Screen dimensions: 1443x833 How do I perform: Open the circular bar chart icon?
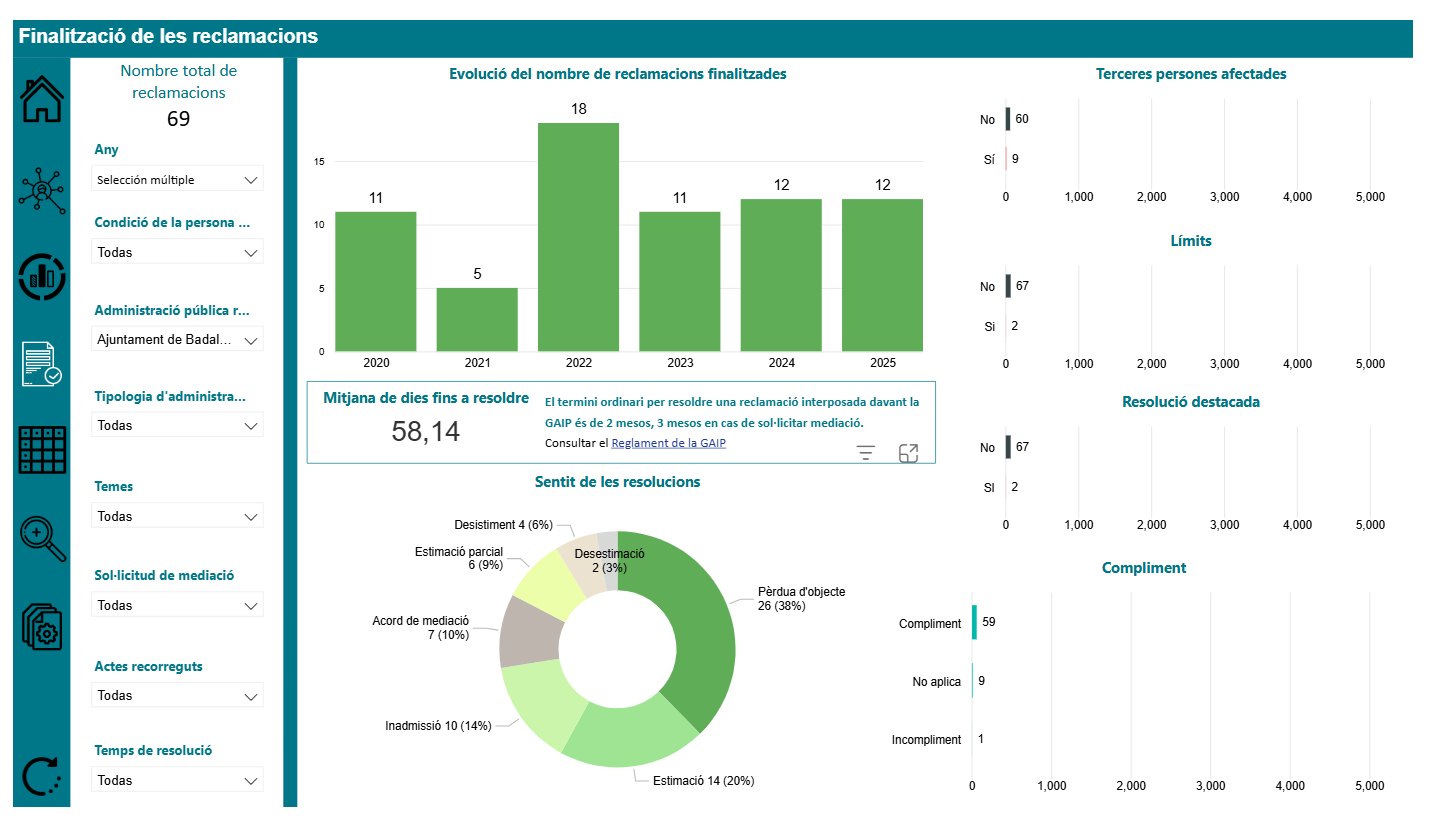(x=42, y=277)
